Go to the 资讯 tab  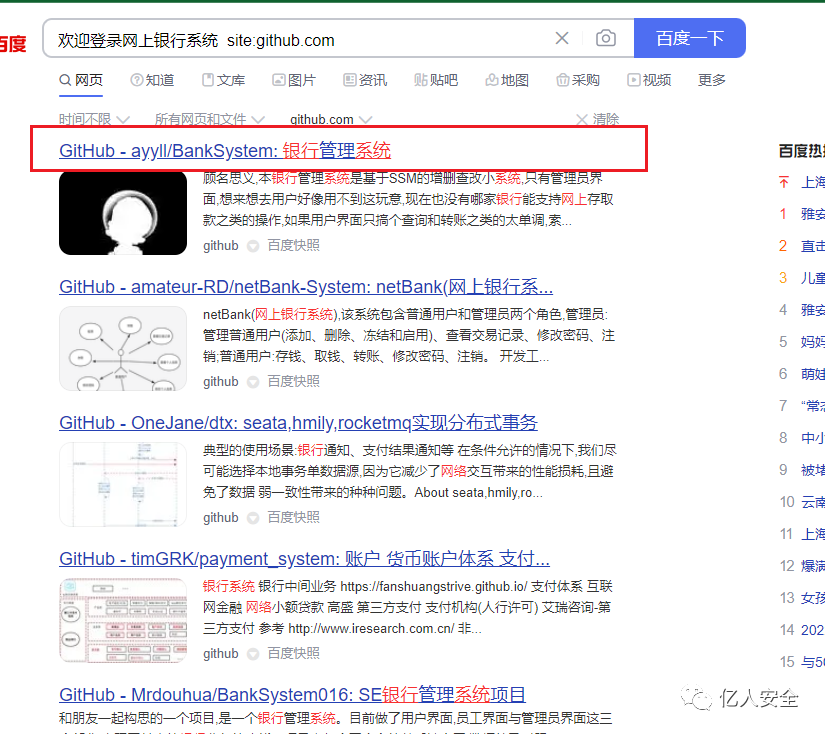(x=365, y=80)
